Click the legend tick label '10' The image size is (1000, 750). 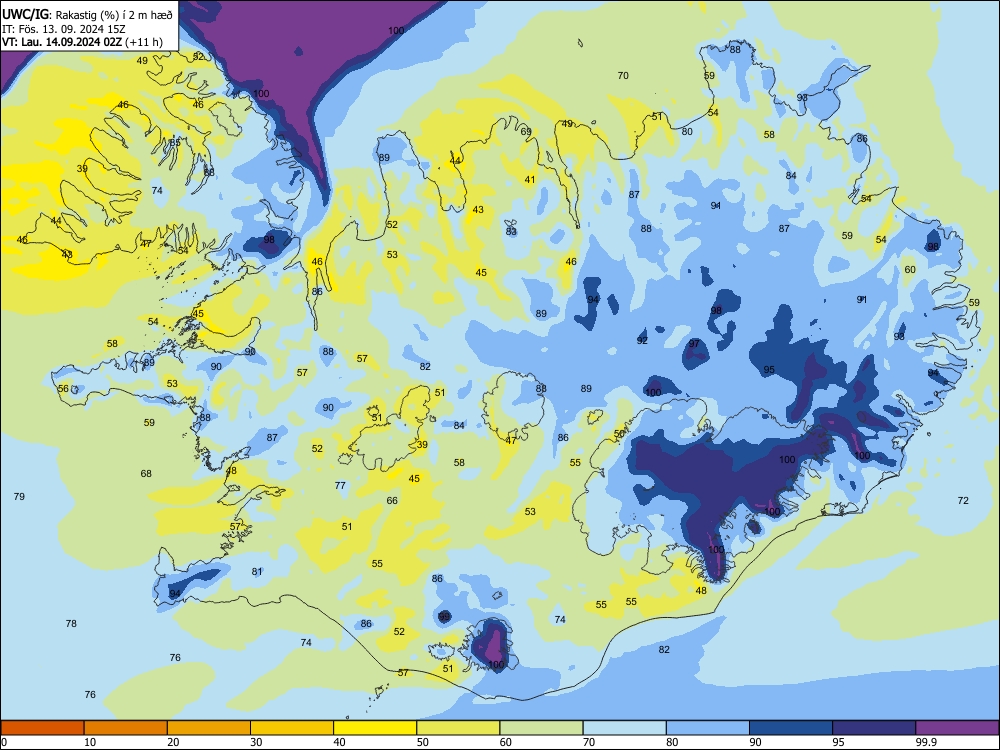90,742
